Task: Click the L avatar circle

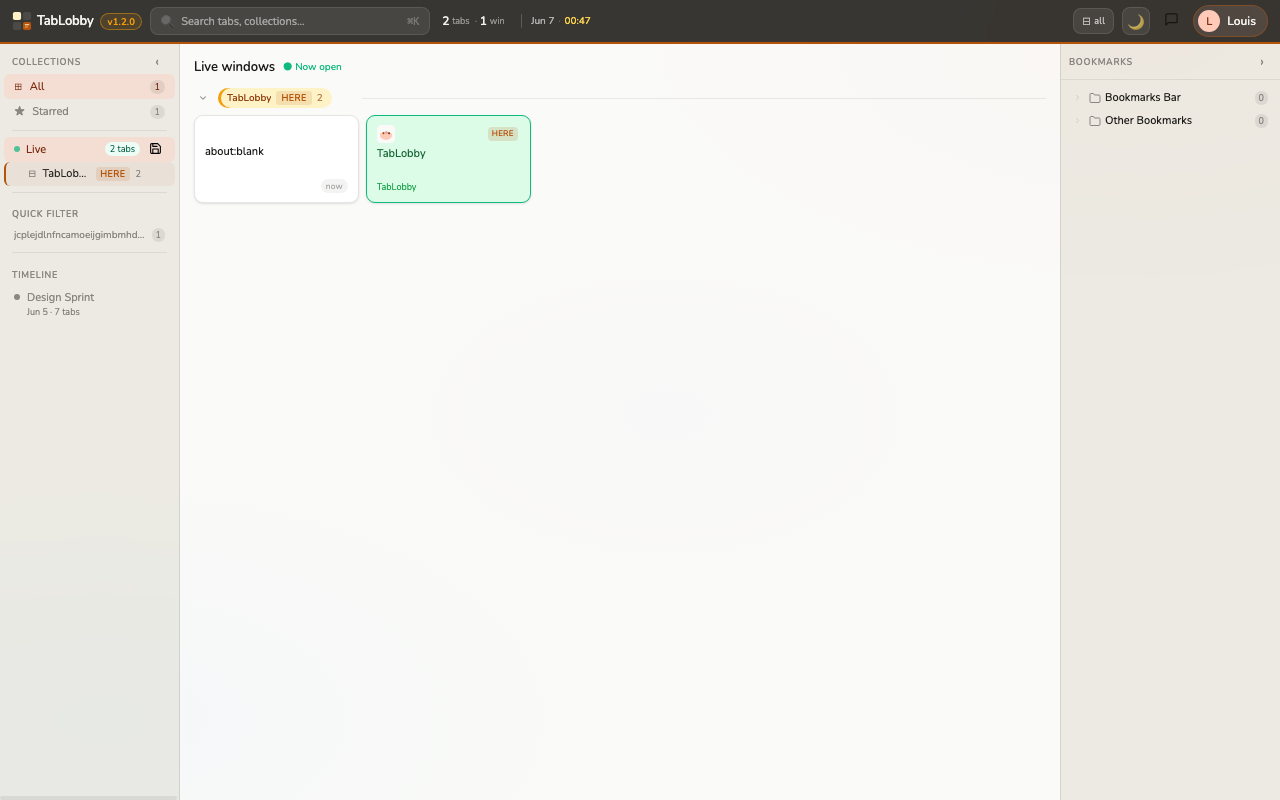Action: pos(1209,21)
